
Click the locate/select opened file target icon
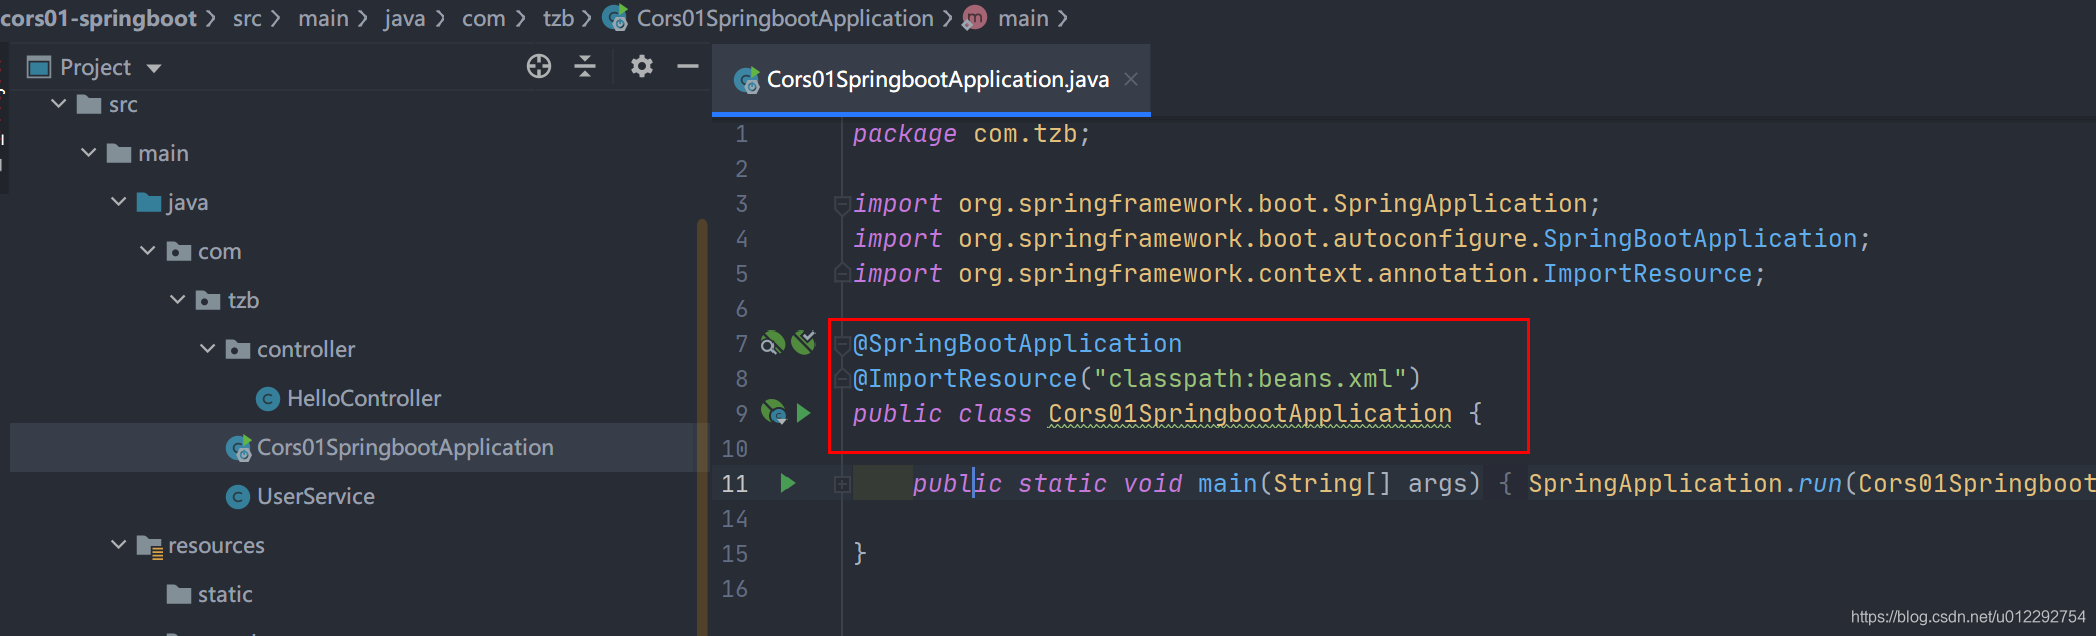click(x=539, y=66)
